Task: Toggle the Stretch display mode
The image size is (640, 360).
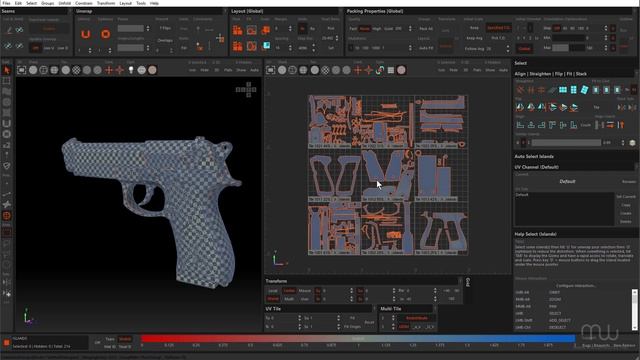Action: pyautogui.click(x=125, y=339)
